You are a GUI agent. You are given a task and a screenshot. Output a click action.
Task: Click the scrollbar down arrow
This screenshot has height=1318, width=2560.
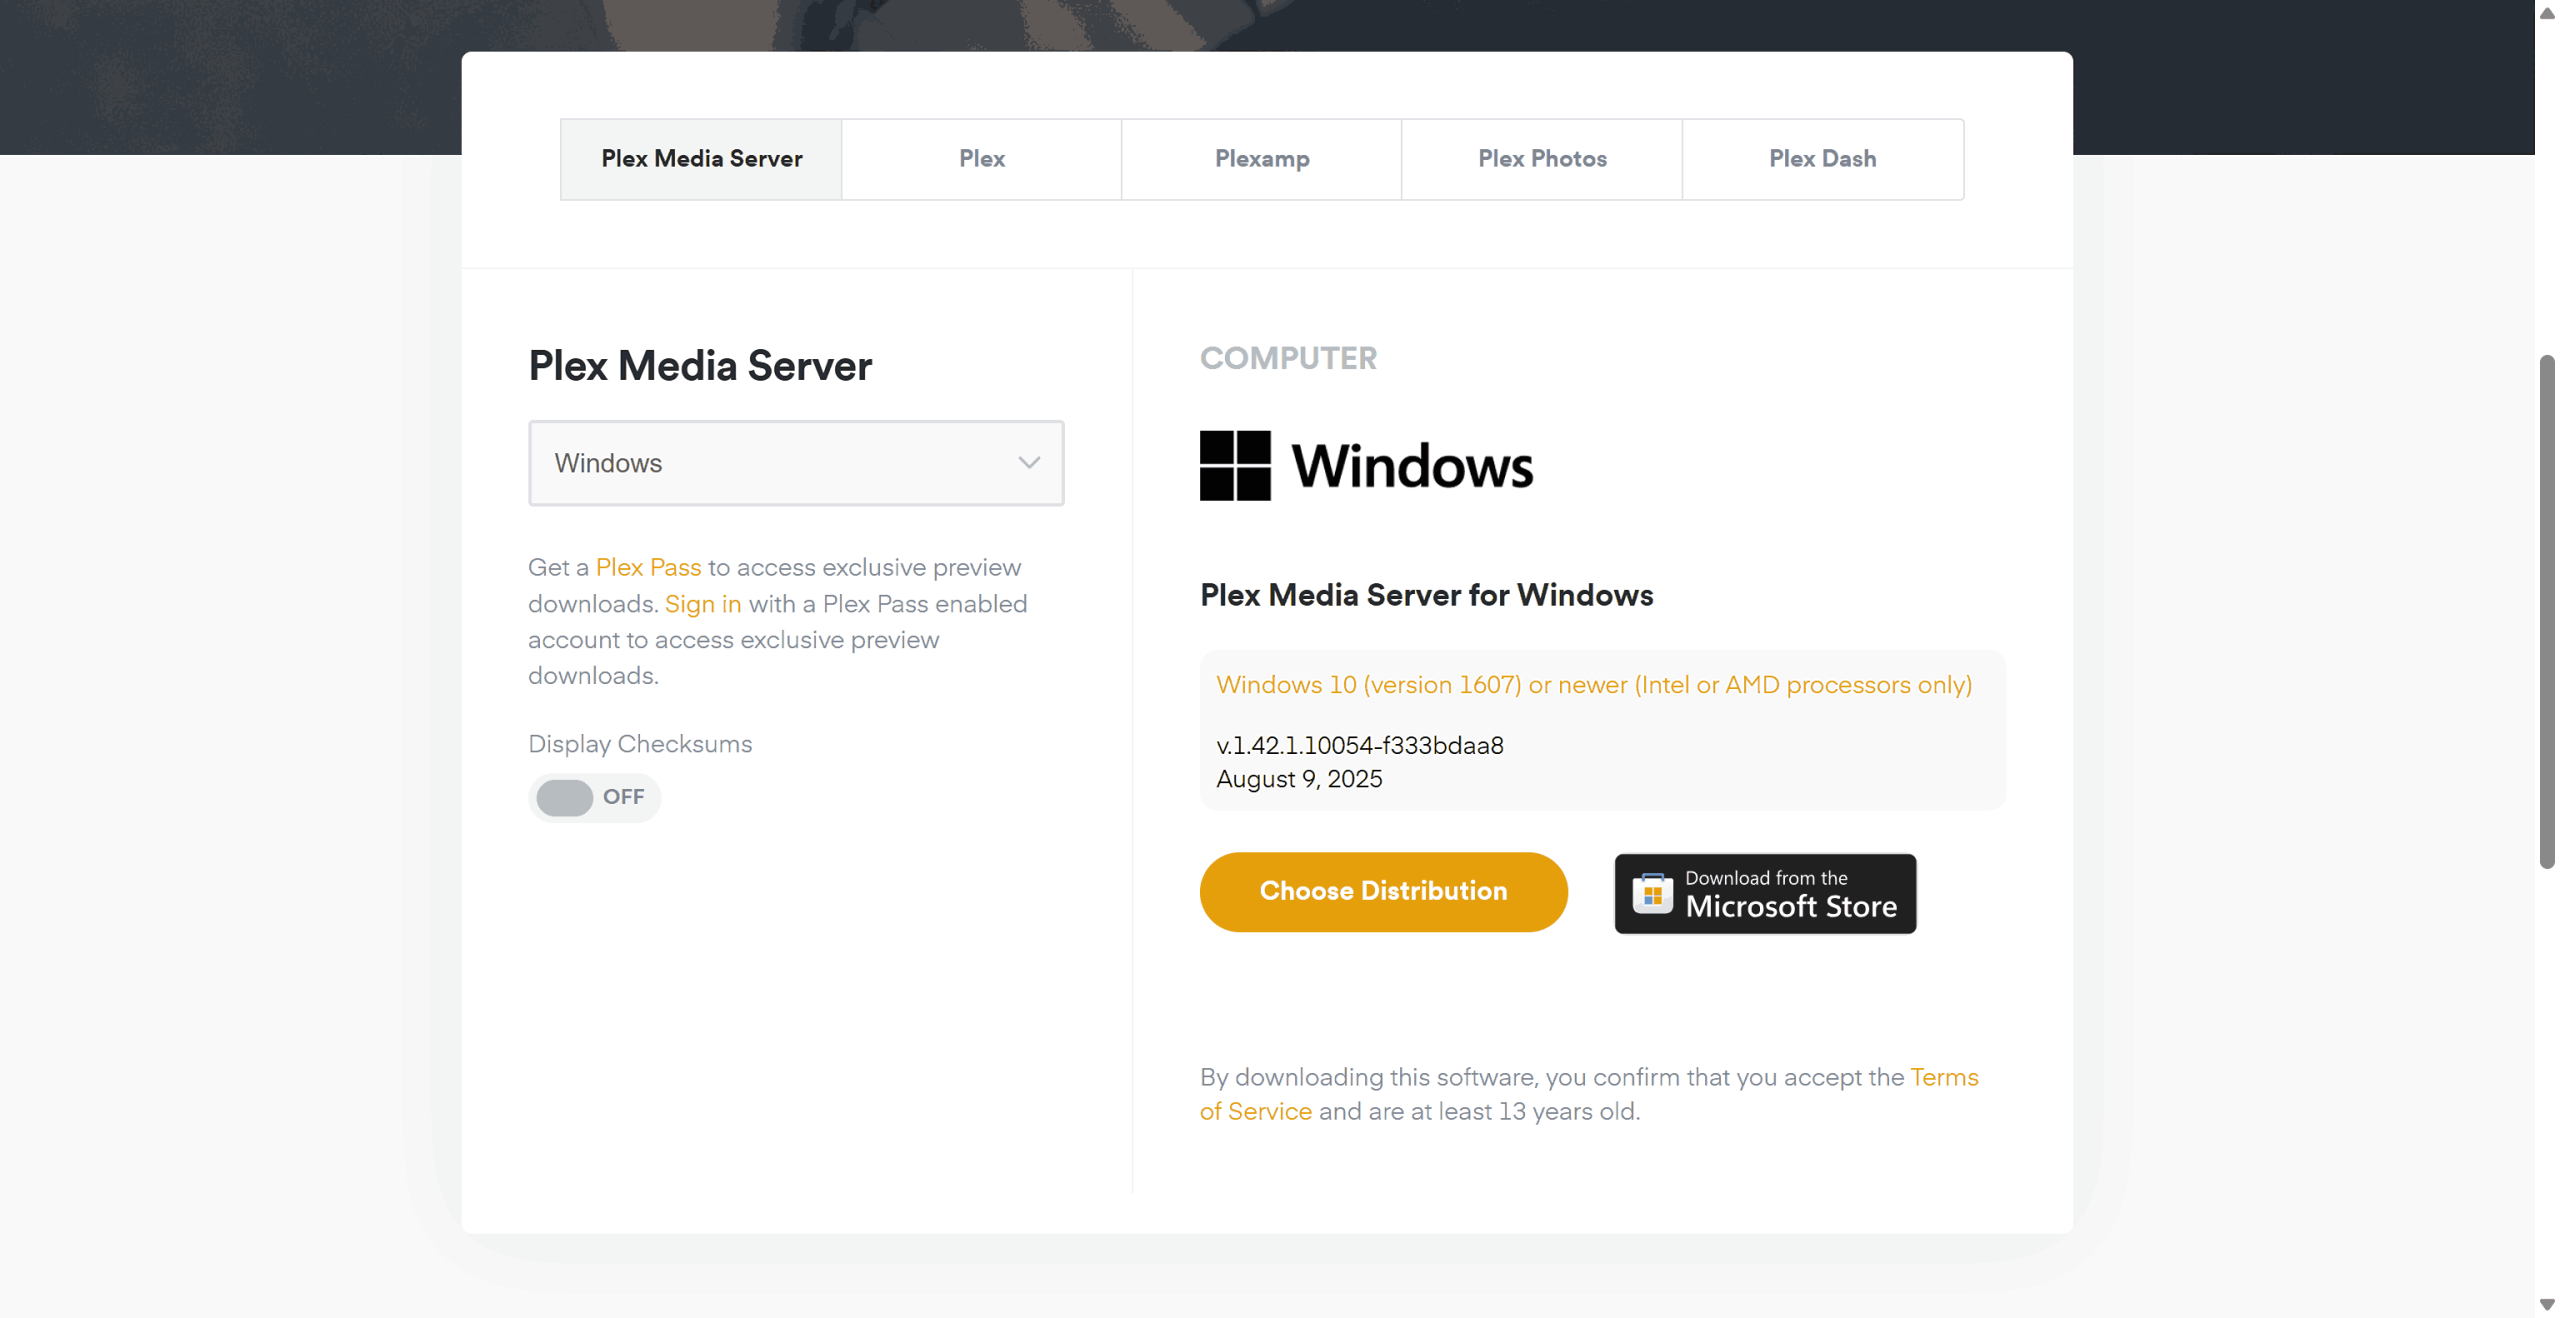click(x=2546, y=1305)
